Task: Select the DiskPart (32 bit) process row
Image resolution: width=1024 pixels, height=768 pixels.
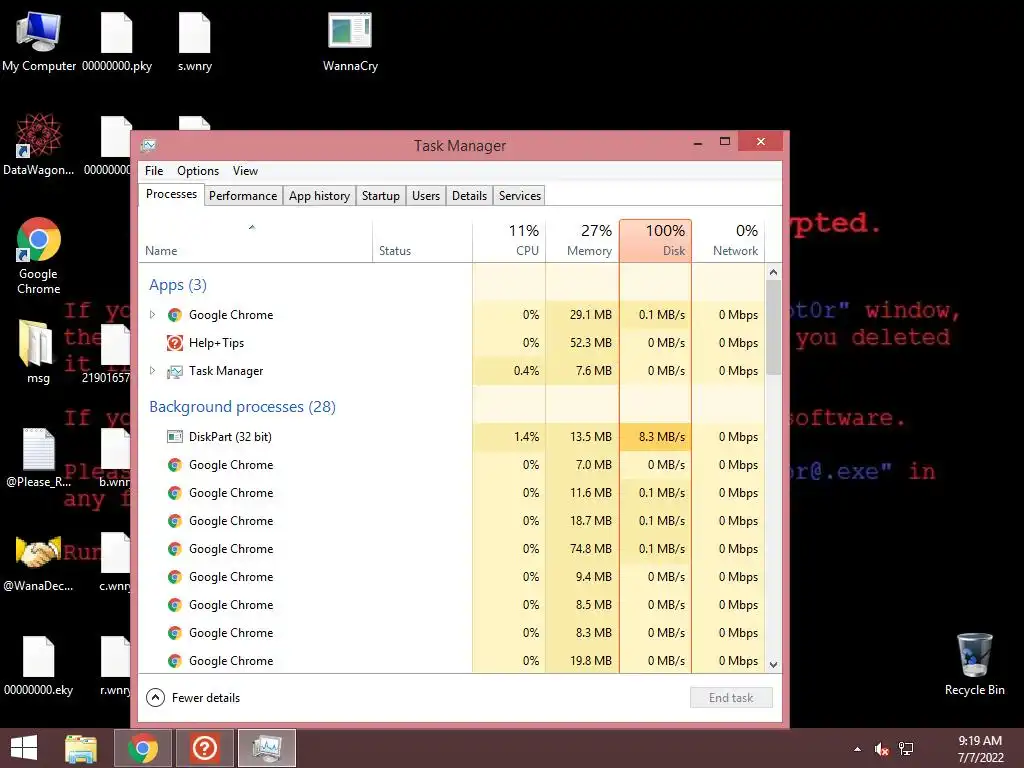Action: (x=451, y=437)
